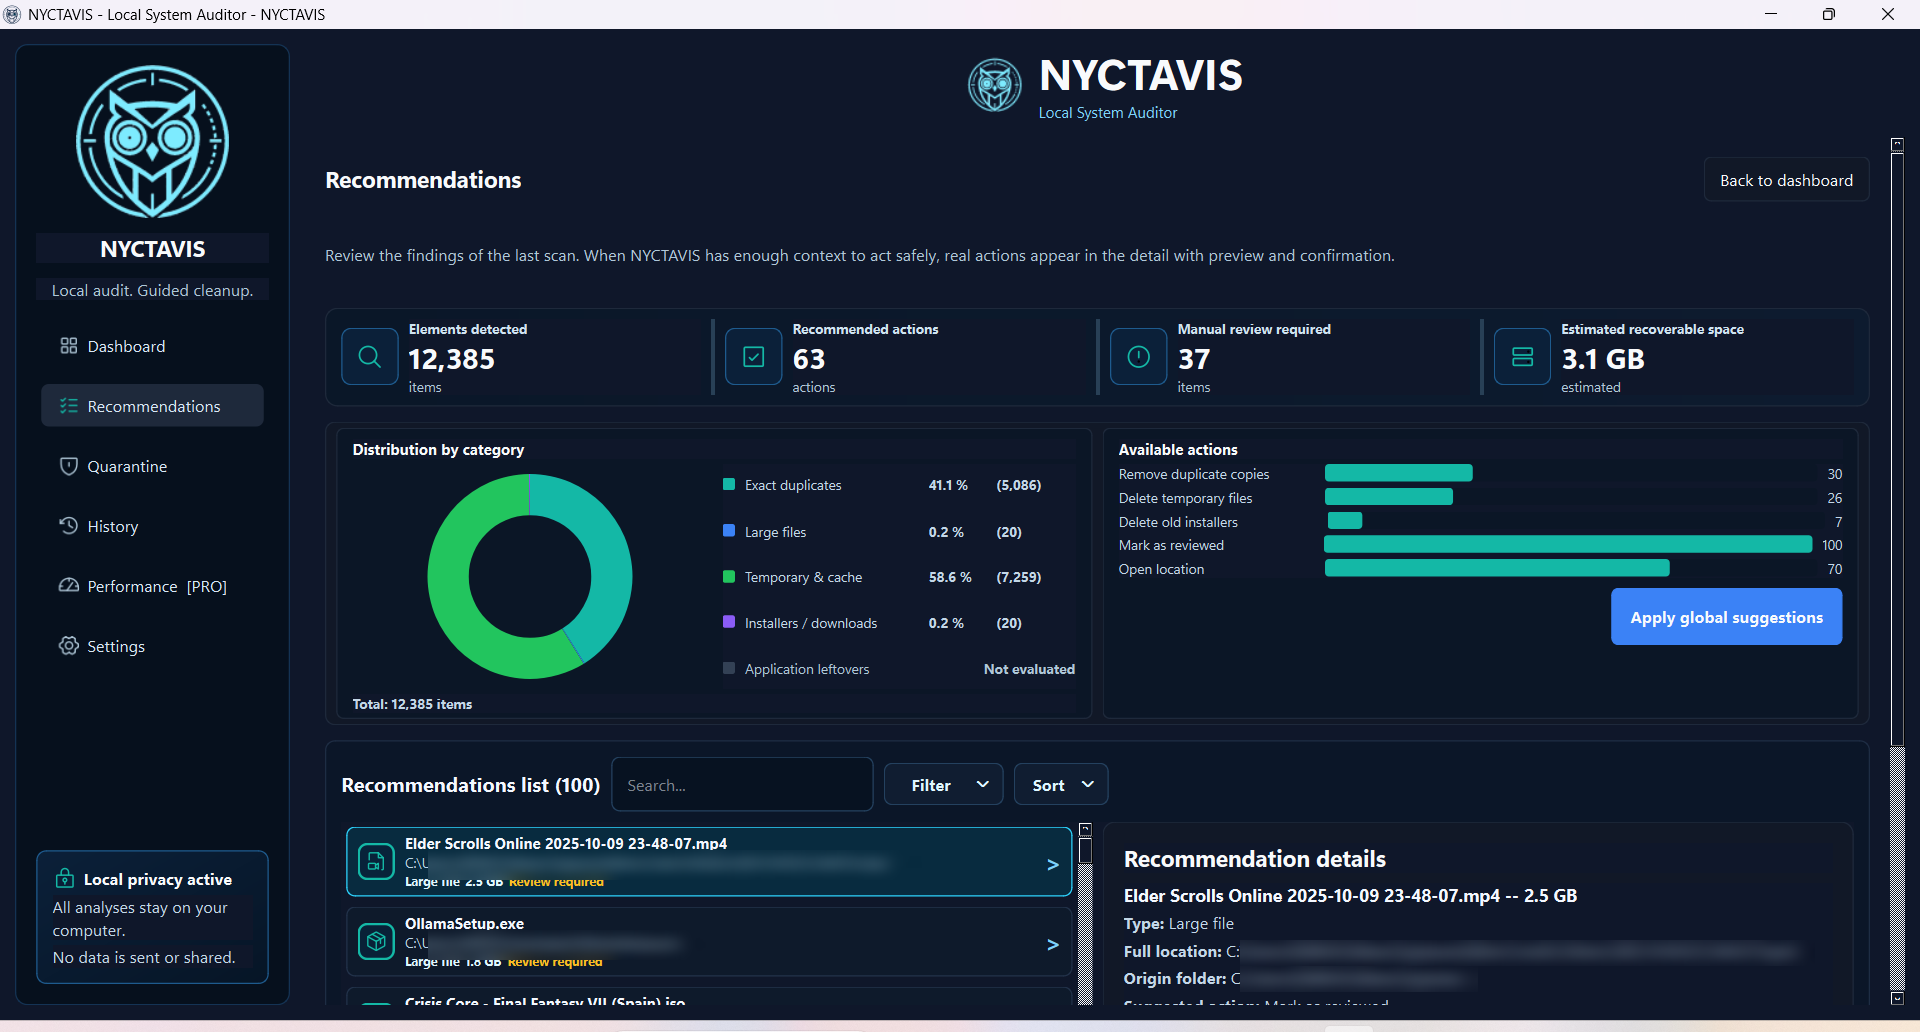The height and width of the screenshot is (1032, 1920).
Task: Click the large NYCTAVIS owl logo in sidebar
Action: pyautogui.click(x=152, y=142)
